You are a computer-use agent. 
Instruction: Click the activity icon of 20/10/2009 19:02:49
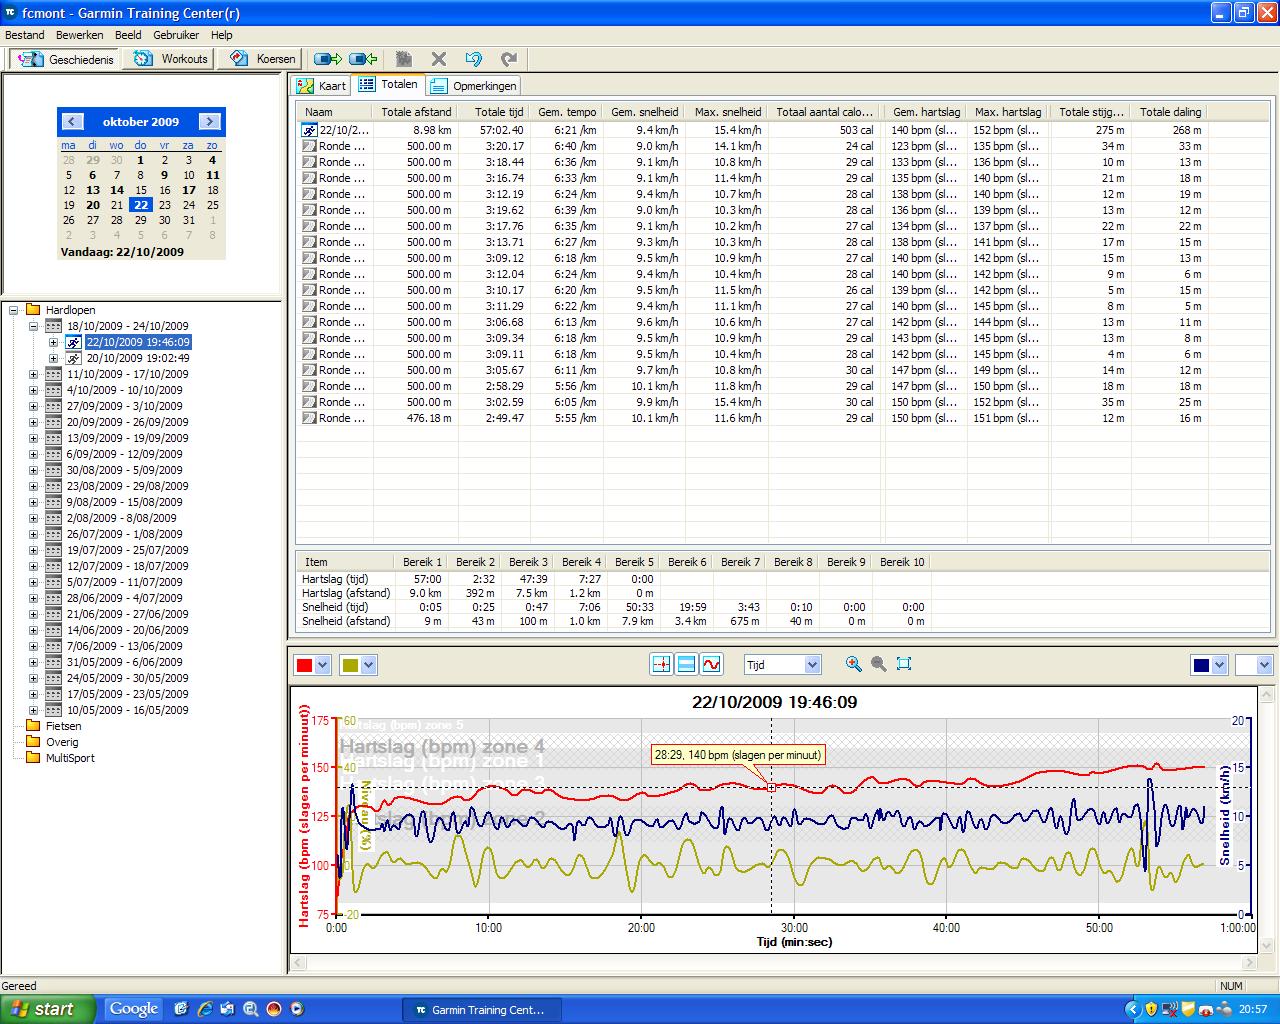tap(73, 358)
